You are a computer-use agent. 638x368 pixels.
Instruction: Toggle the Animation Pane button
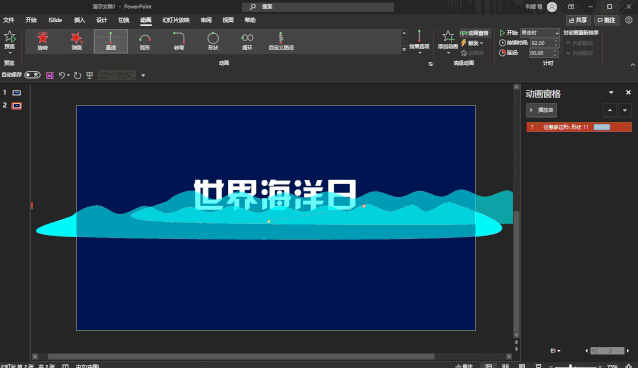click(474, 33)
